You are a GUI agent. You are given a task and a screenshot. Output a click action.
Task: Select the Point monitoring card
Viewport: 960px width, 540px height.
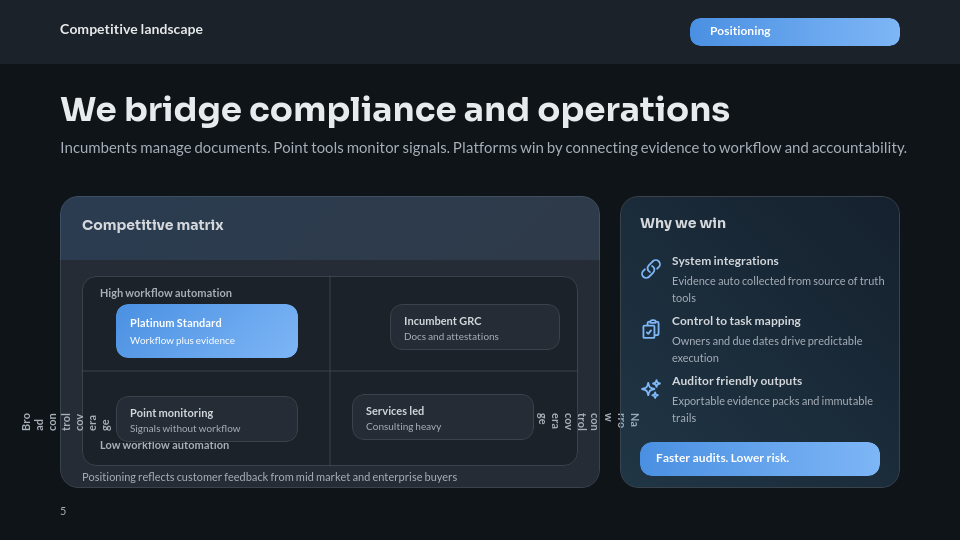click(x=207, y=419)
